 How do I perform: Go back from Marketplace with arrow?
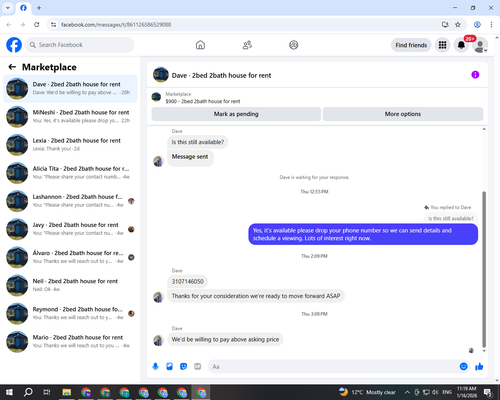pos(12,67)
